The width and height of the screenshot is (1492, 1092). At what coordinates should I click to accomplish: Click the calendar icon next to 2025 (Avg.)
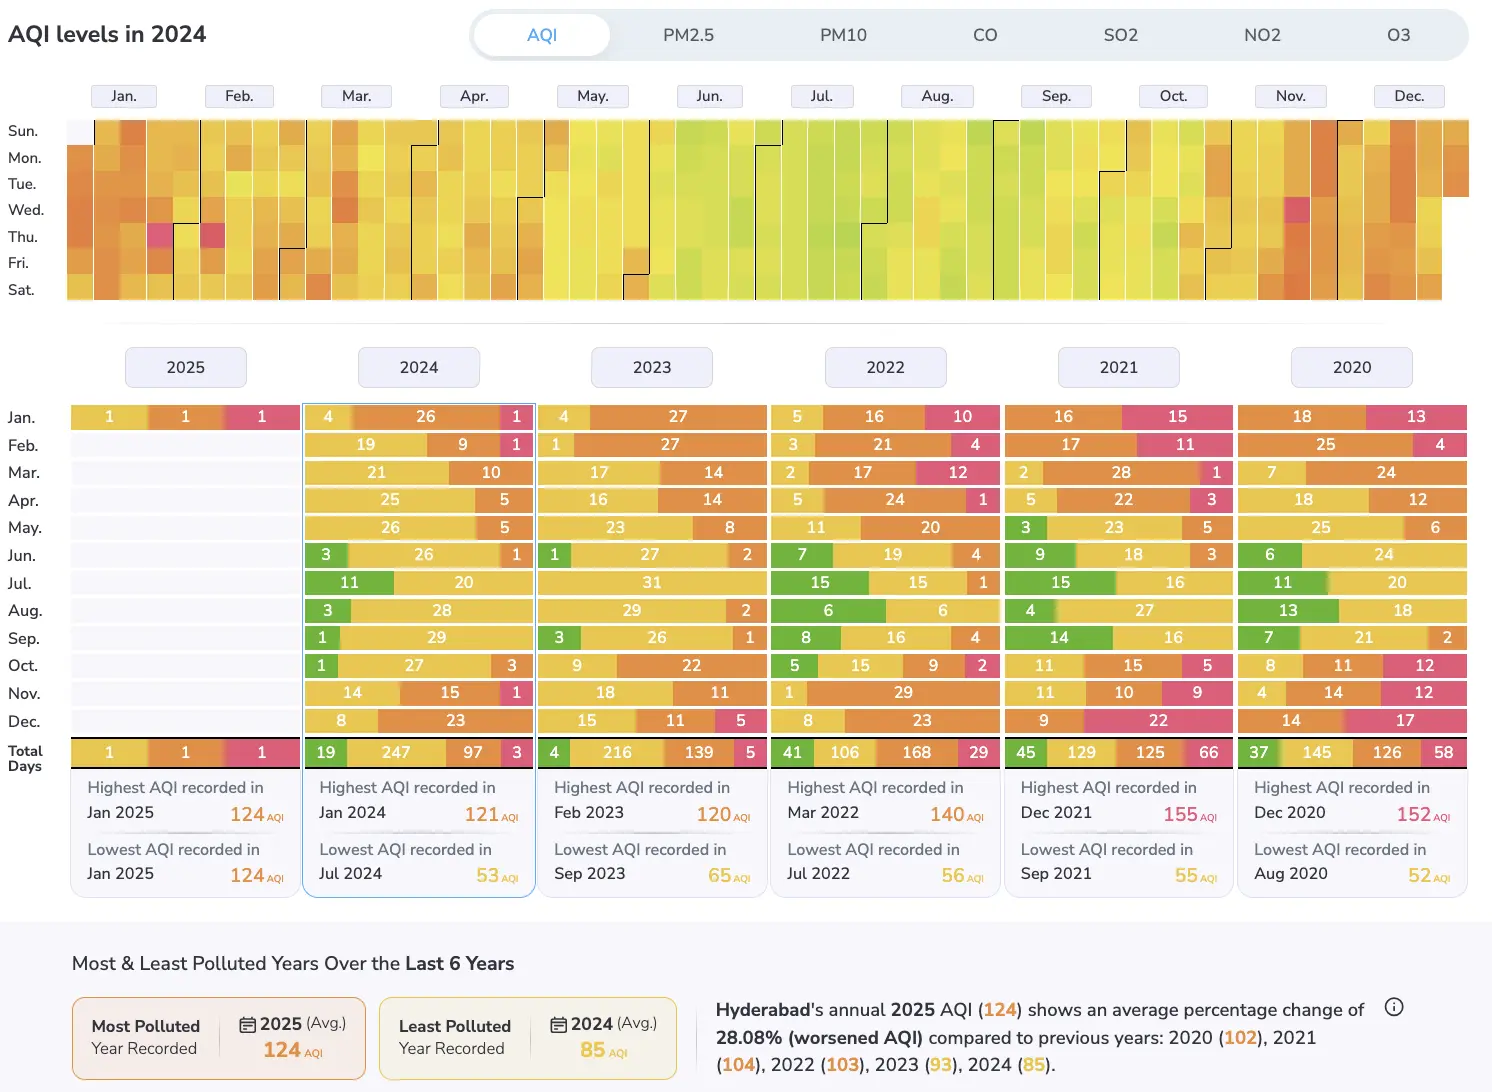pos(247,1025)
